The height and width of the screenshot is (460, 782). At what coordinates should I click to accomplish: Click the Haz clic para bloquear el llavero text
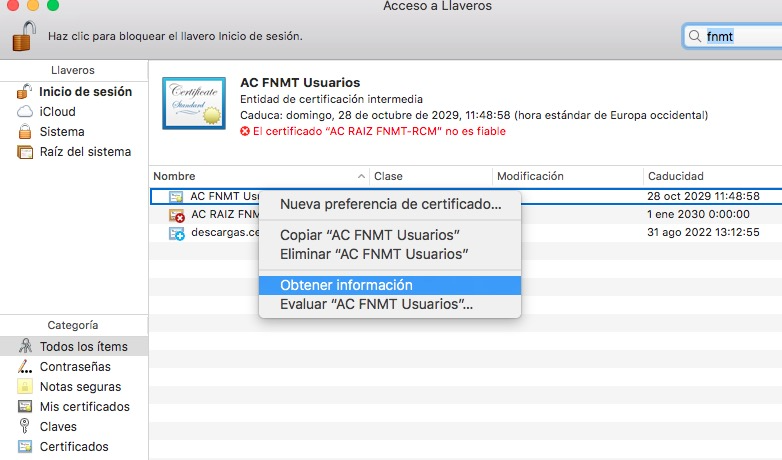(175, 36)
